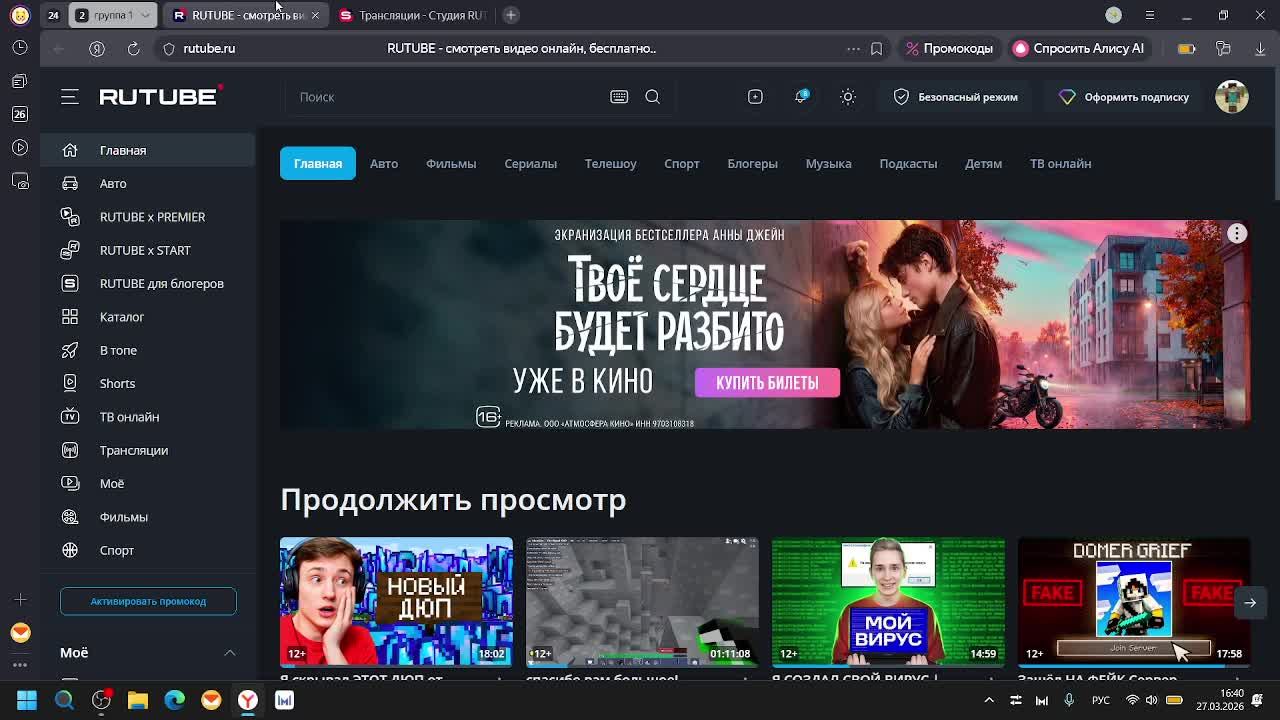Open В топе in the sidebar
The width and height of the screenshot is (1280, 720).
pyautogui.click(x=148, y=350)
